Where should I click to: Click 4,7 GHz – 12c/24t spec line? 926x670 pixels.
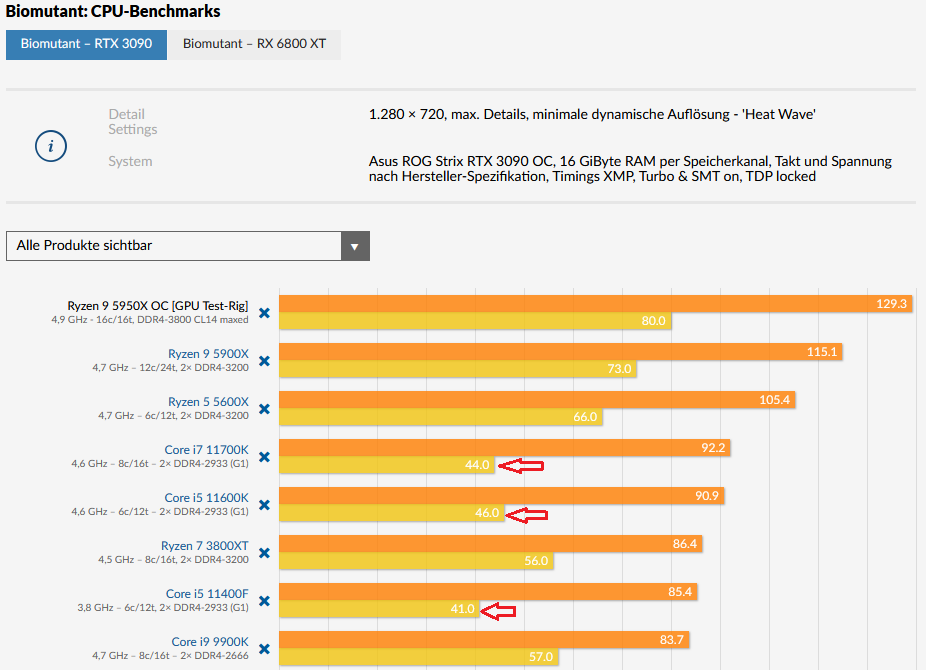pyautogui.click(x=171, y=367)
